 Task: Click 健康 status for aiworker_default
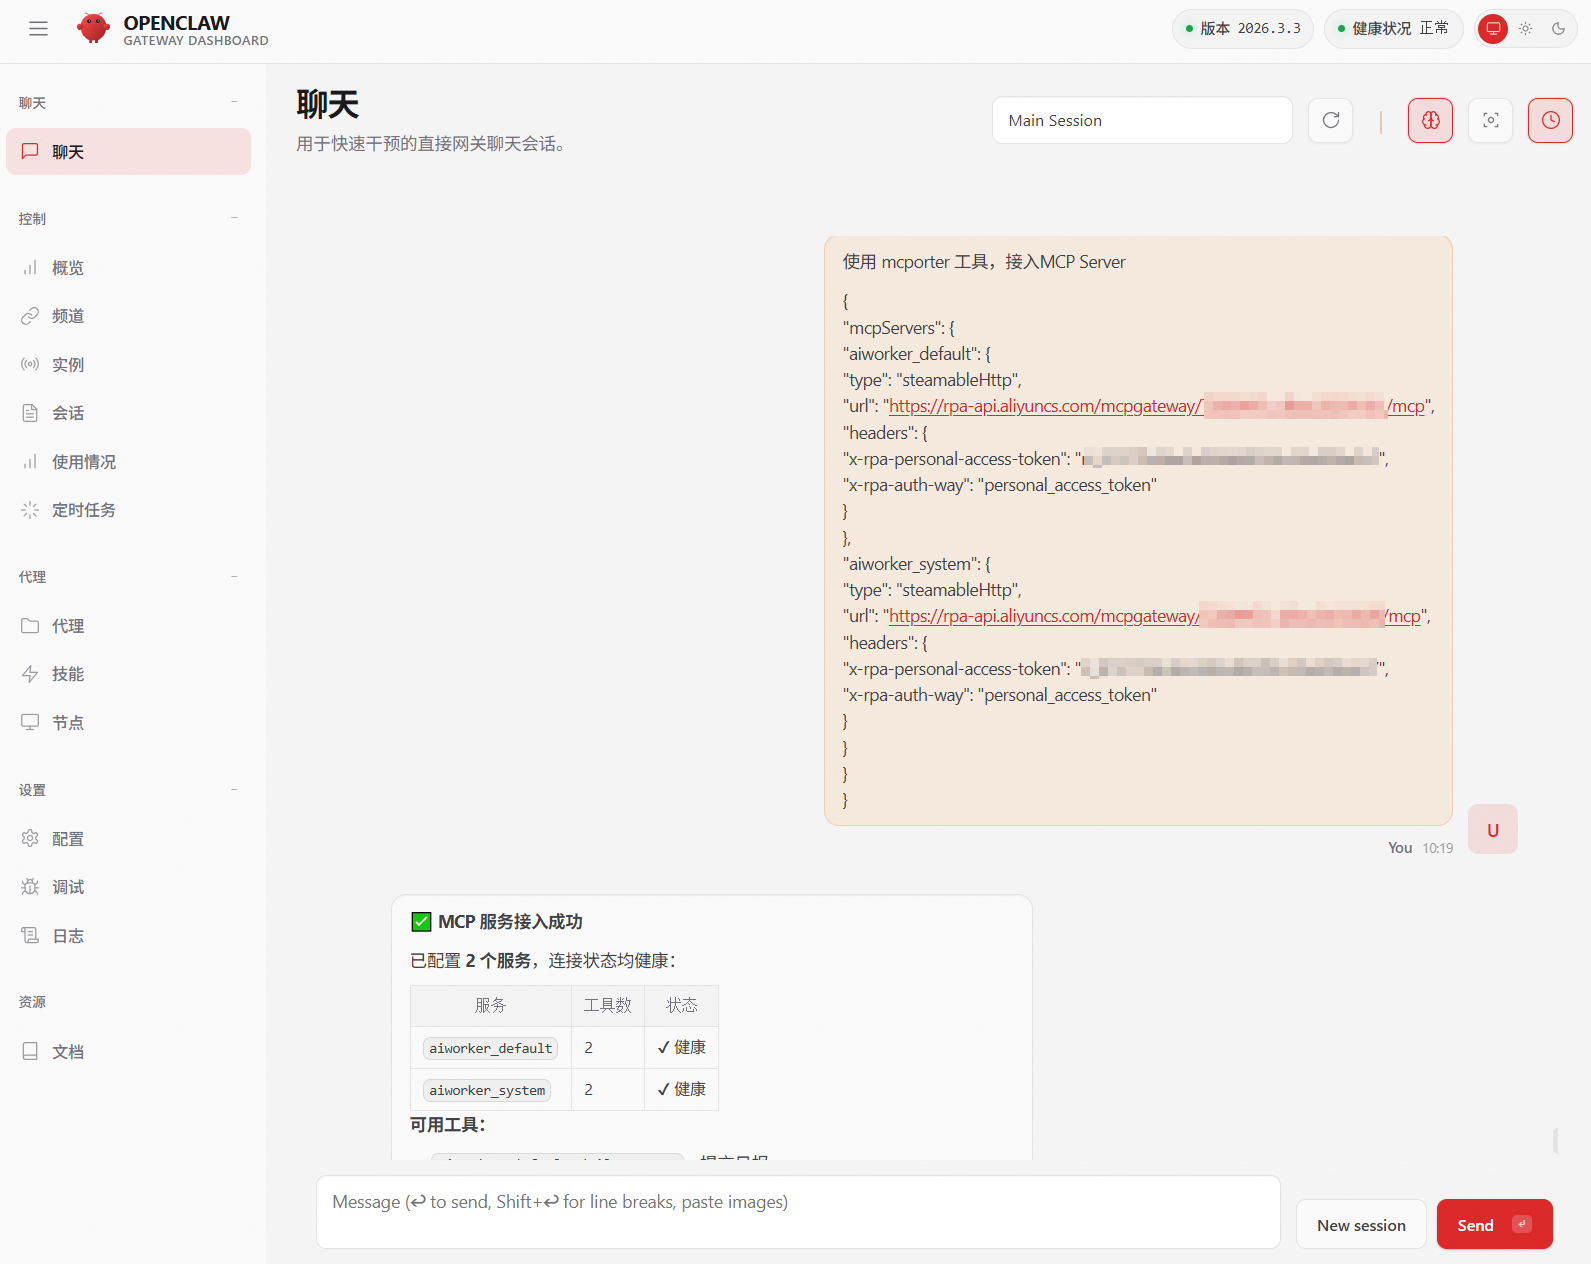tap(682, 1048)
